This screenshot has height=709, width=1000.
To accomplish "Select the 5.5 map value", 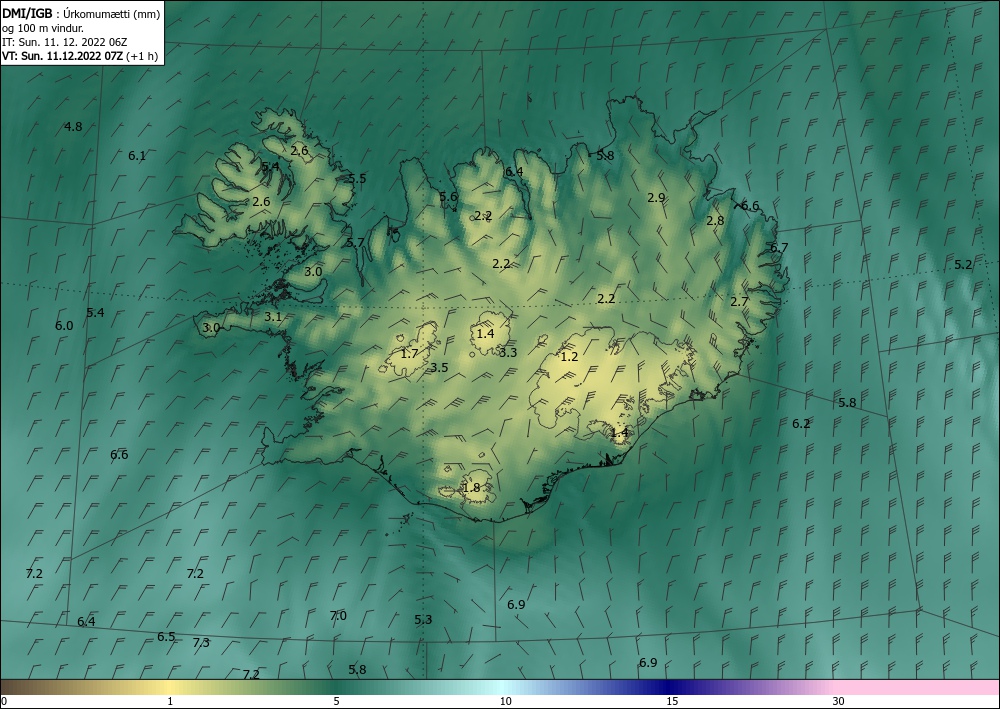I will [x=357, y=179].
